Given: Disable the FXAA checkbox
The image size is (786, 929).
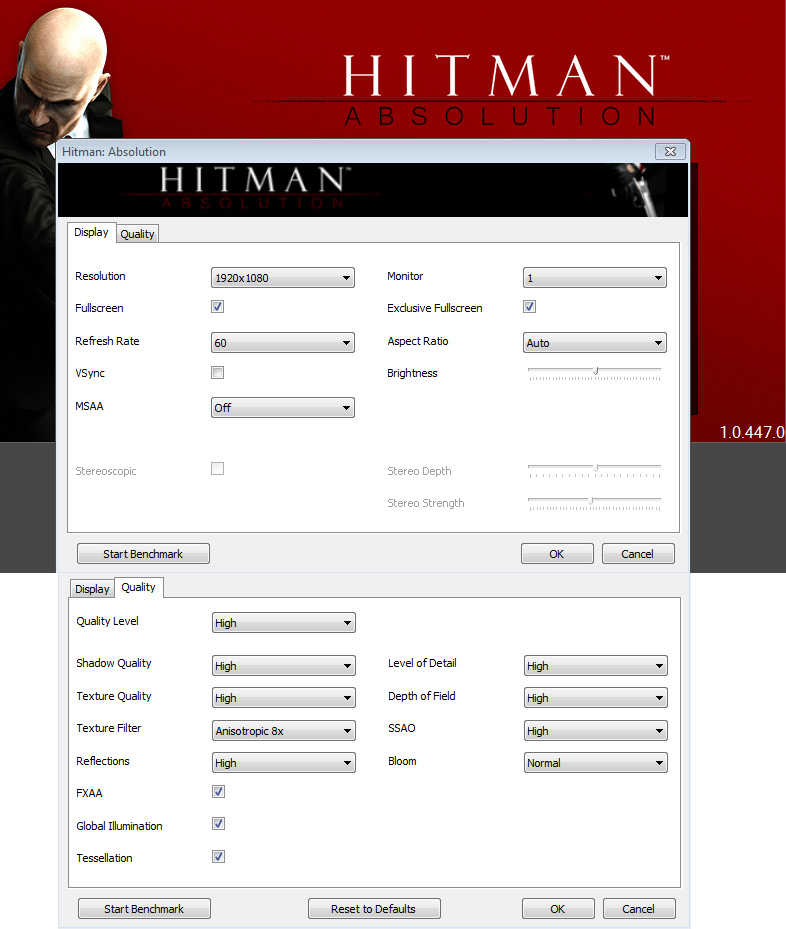Looking at the screenshot, I should coord(219,792).
